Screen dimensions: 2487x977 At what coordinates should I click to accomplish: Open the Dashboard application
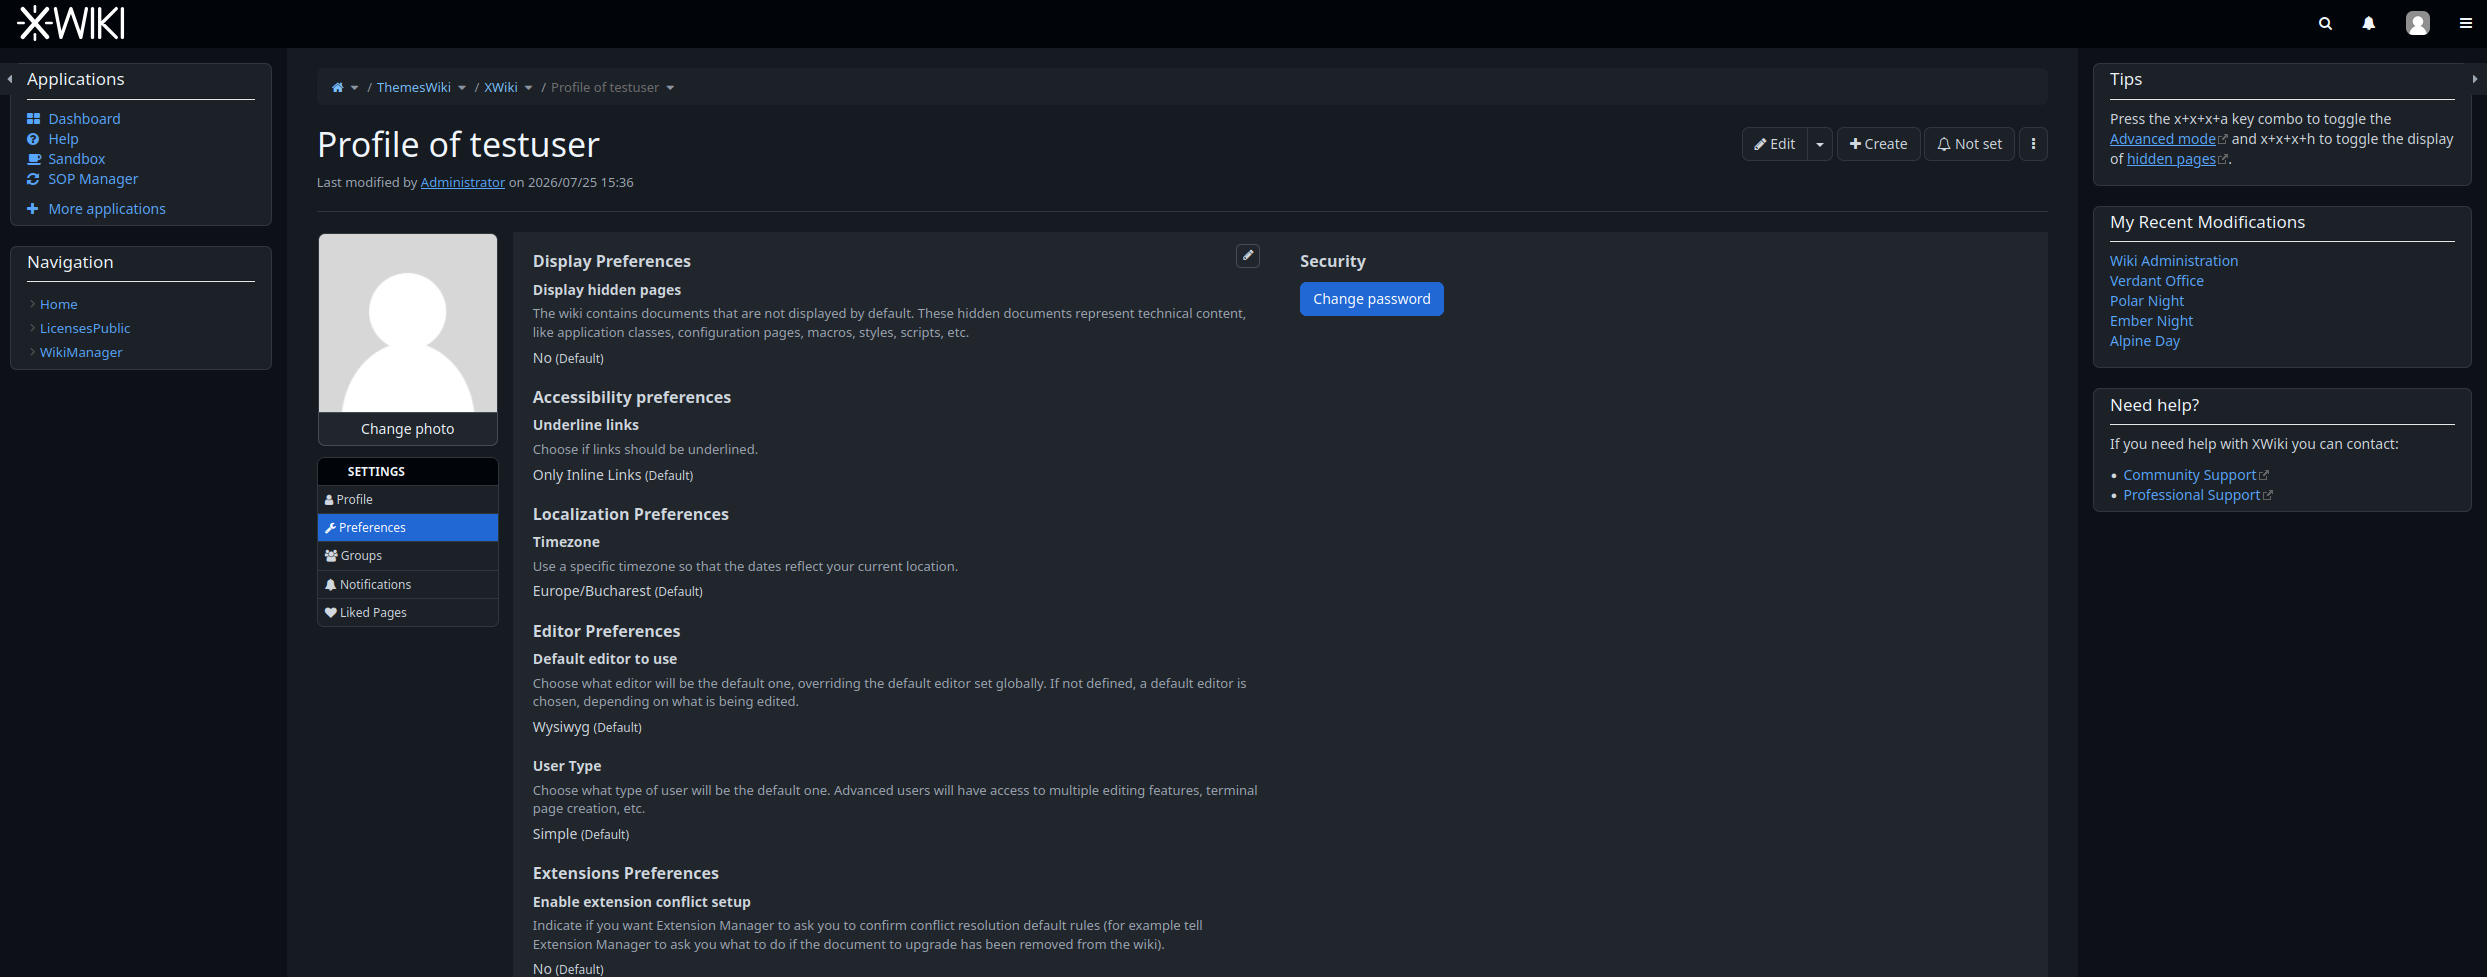[x=84, y=119]
